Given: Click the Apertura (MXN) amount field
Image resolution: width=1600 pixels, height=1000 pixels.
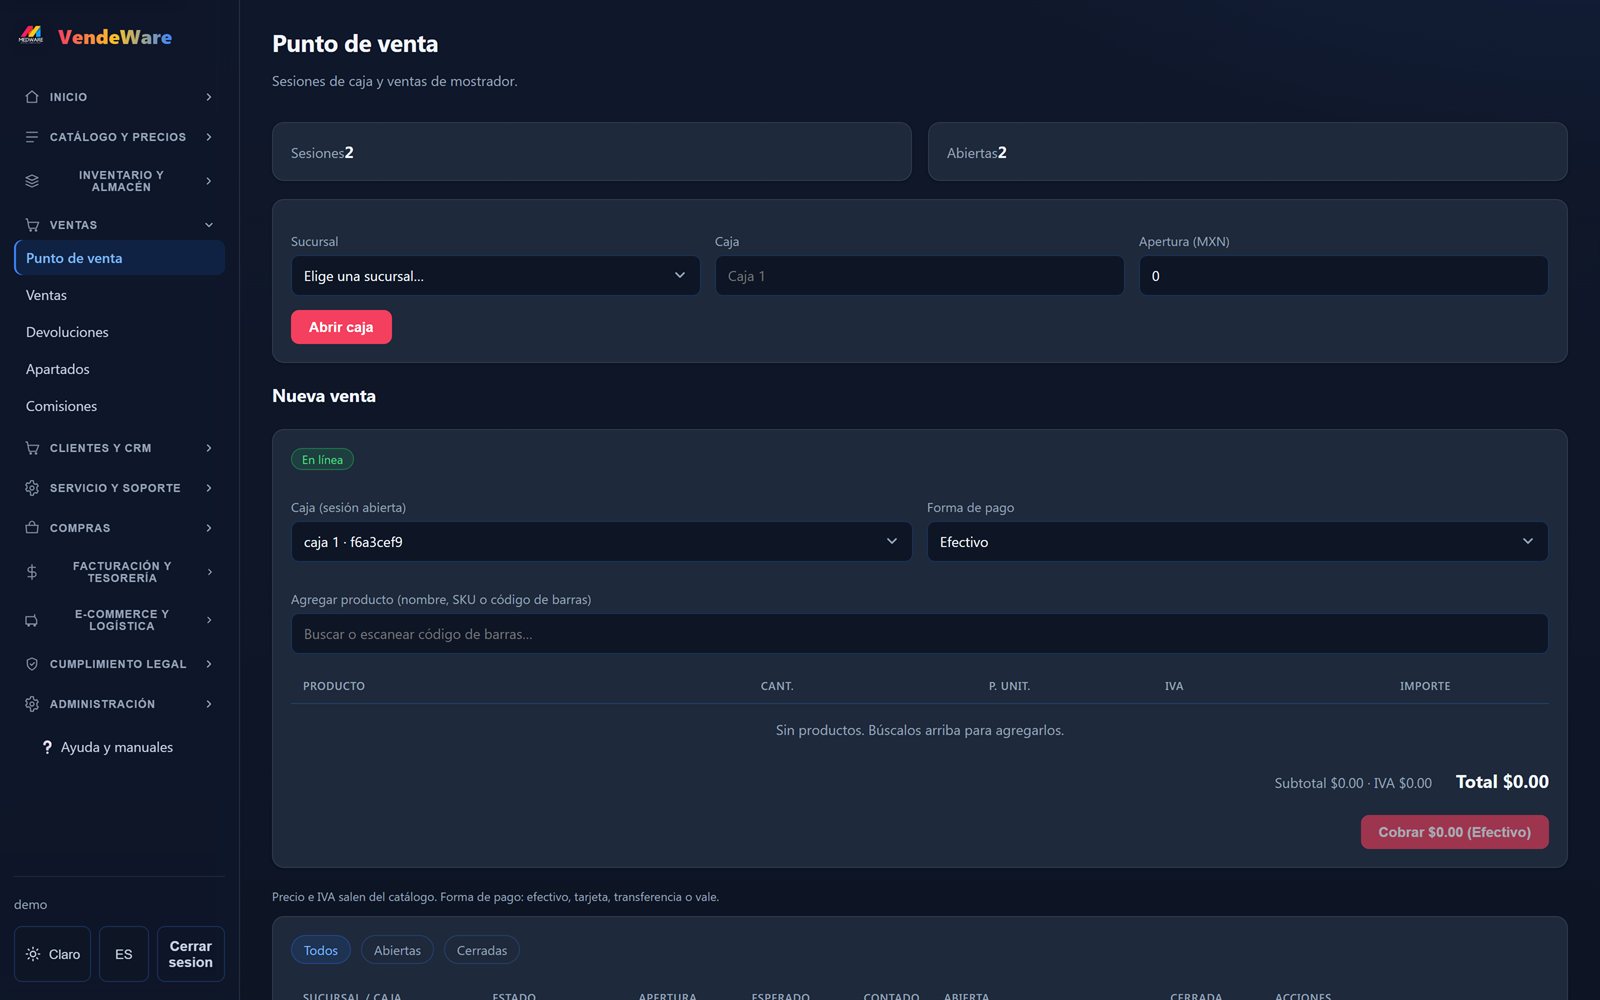Looking at the screenshot, I should pyautogui.click(x=1343, y=276).
